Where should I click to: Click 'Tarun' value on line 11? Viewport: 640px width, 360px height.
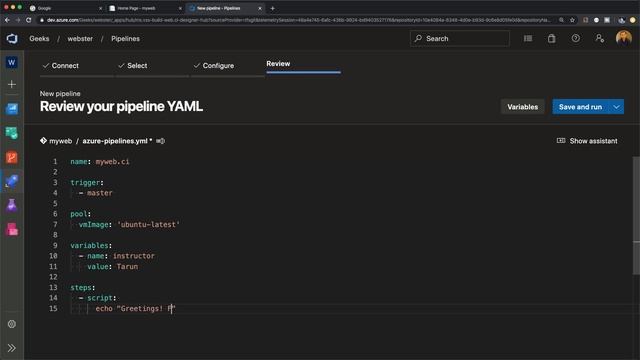click(x=127, y=267)
